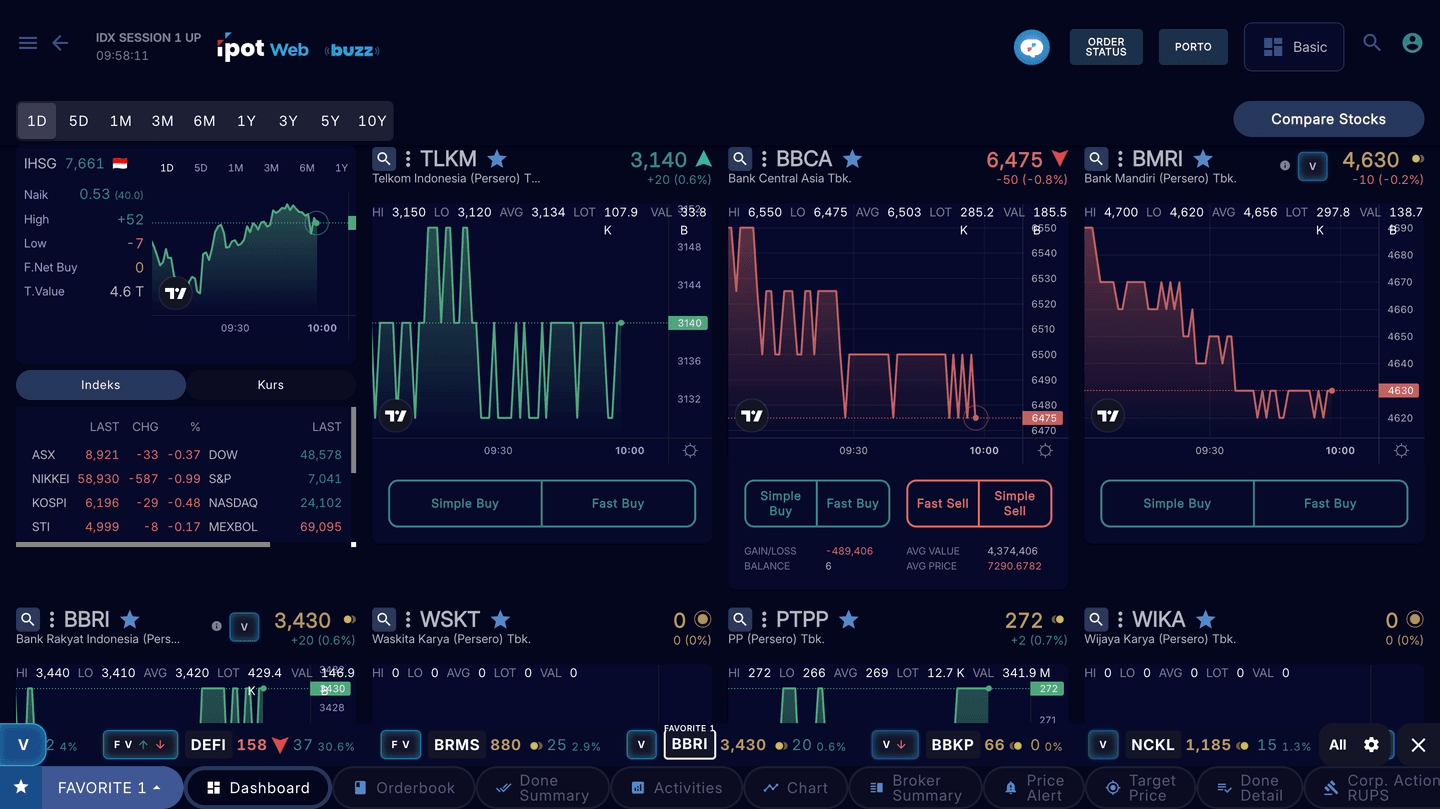This screenshot has height=809, width=1440.
Task: Open the TLKM three-dot options menu
Action: click(408, 159)
